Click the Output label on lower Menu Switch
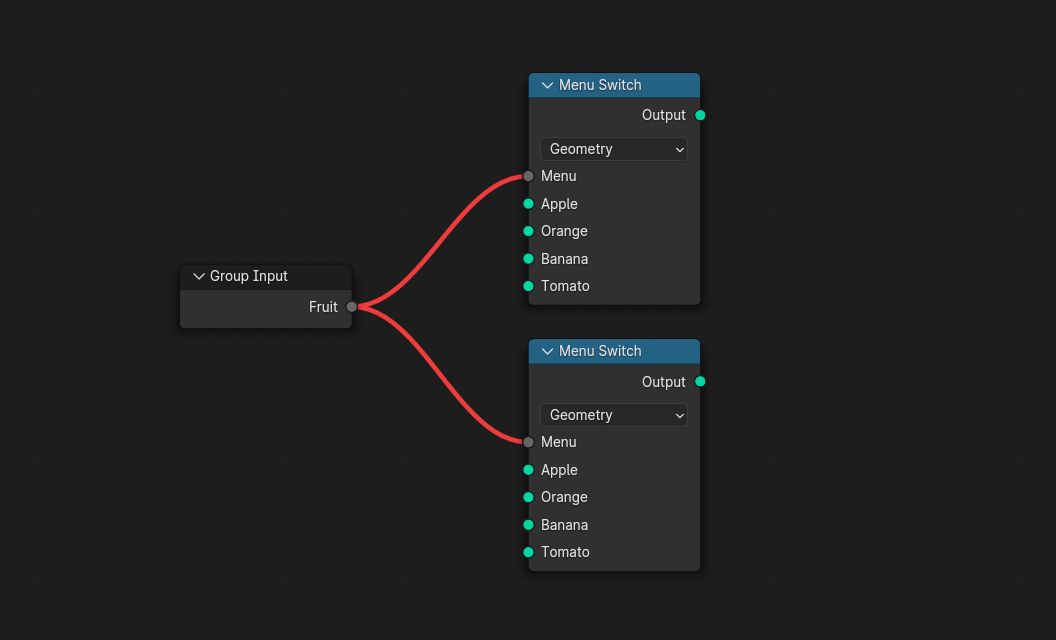This screenshot has width=1056, height=640. pyautogui.click(x=663, y=382)
